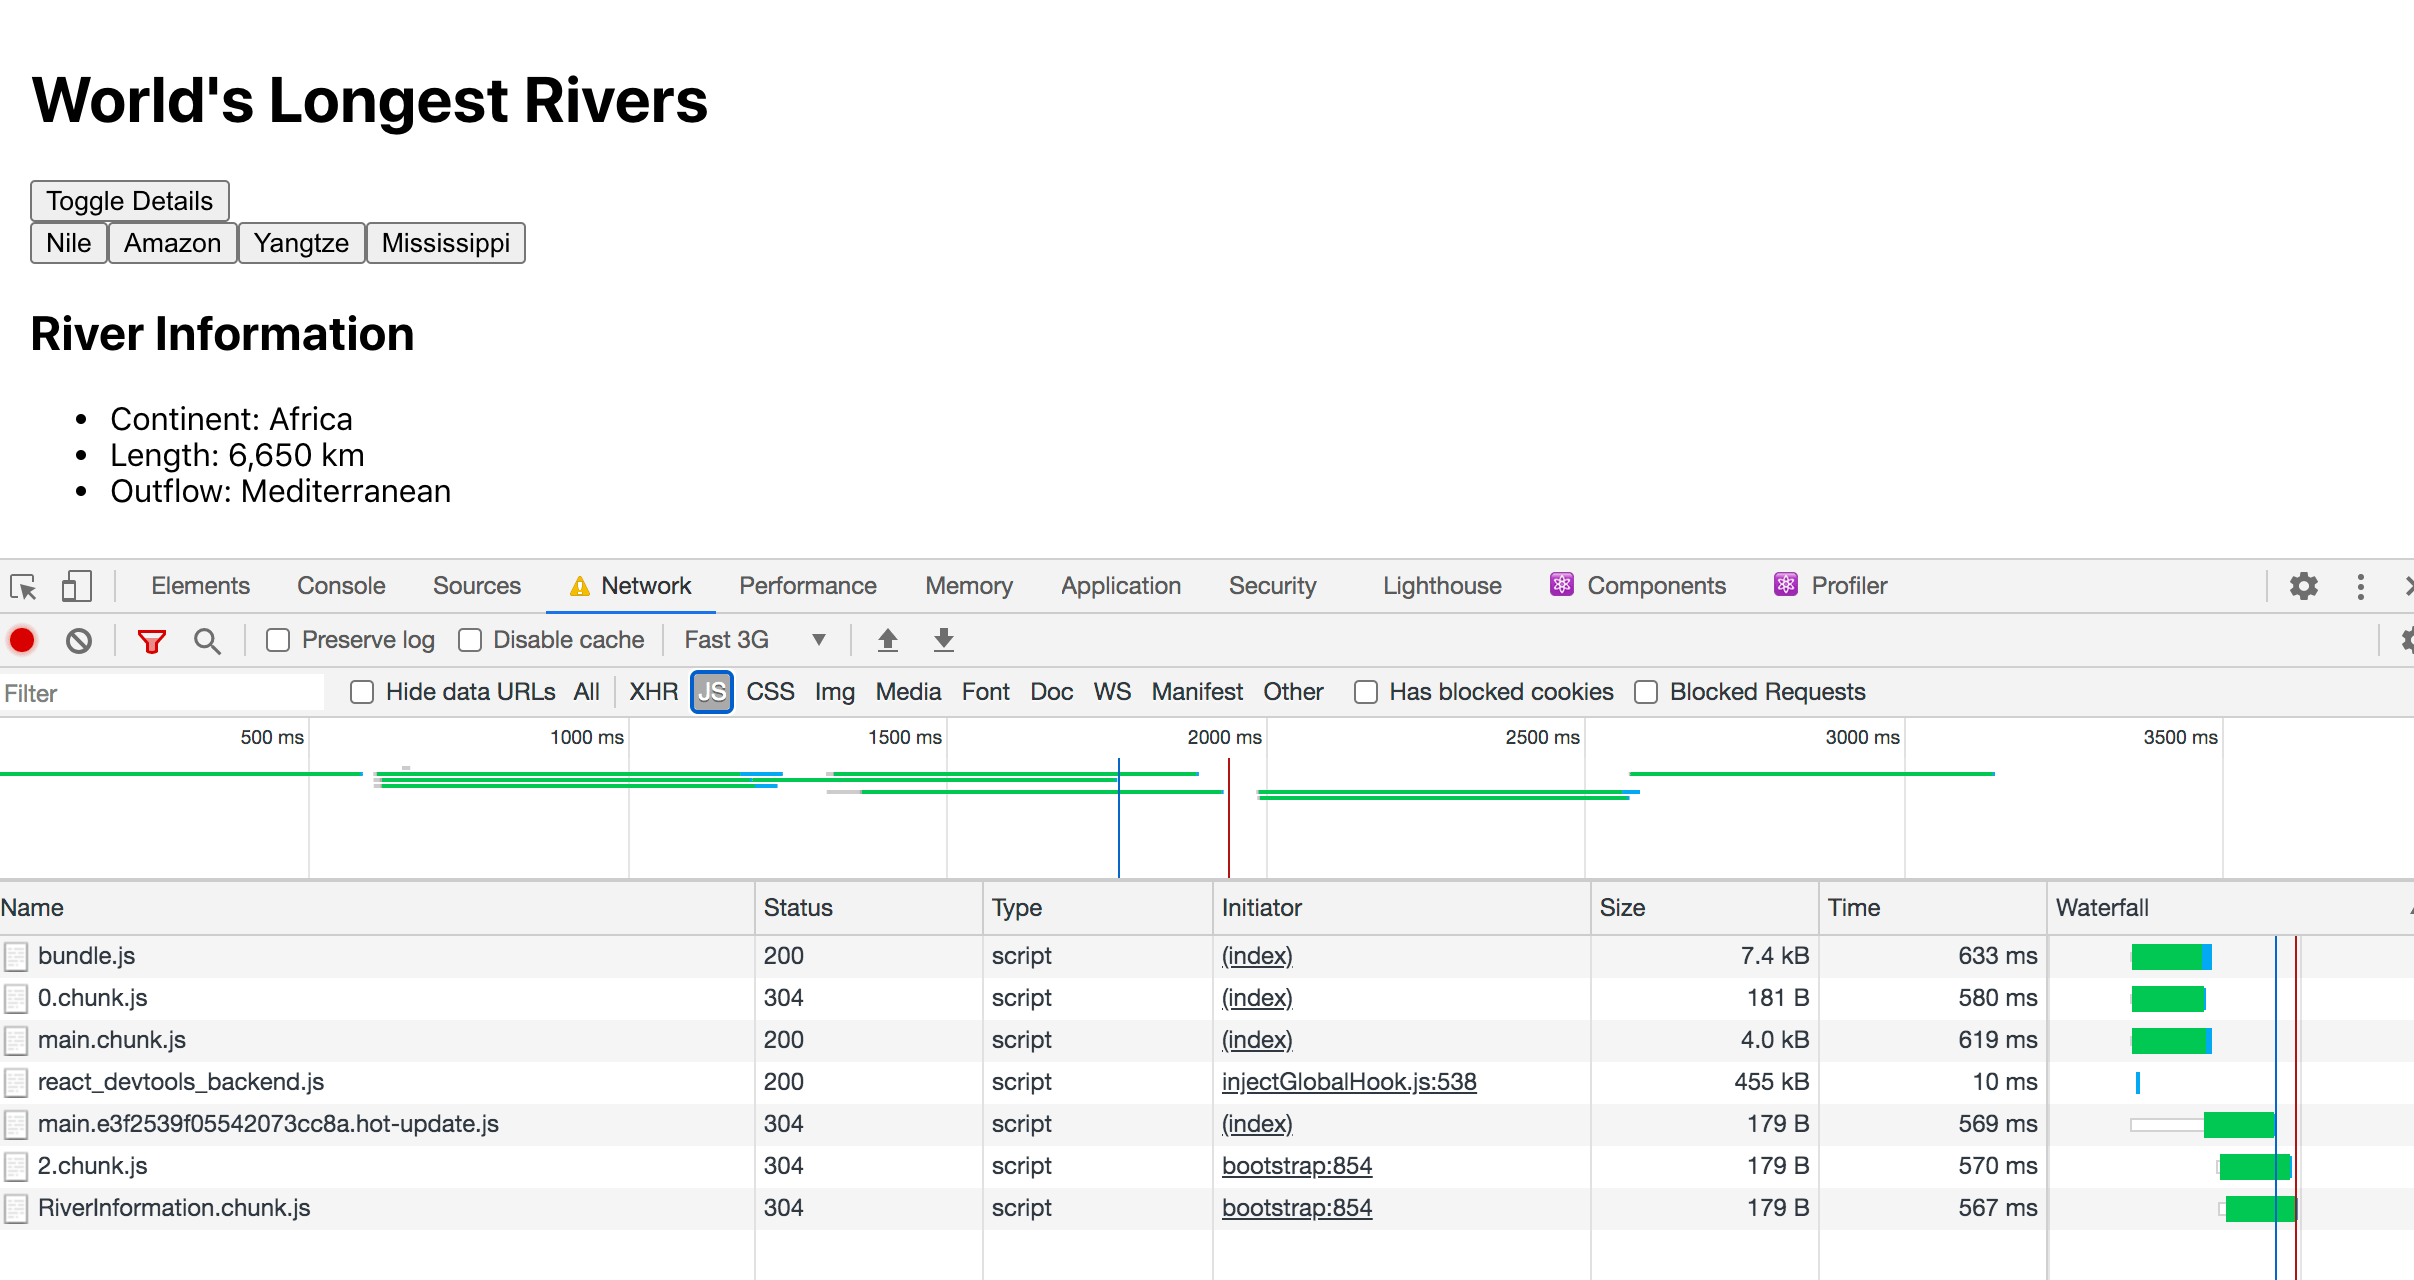
Task: Open the Fast 3G throttling dropdown
Action: coord(755,640)
